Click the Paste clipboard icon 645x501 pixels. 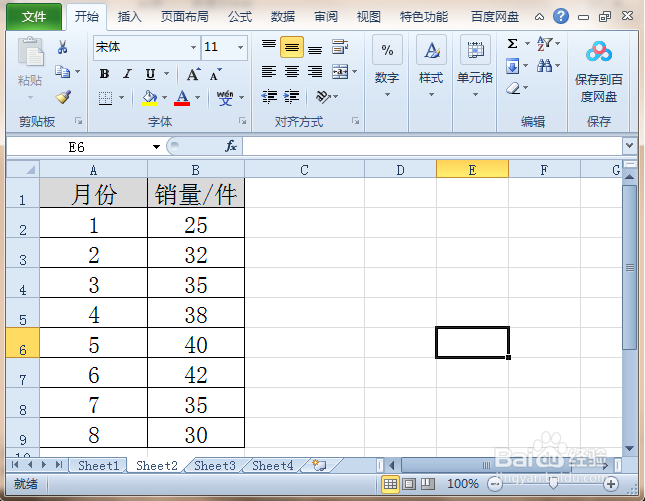click(x=30, y=52)
